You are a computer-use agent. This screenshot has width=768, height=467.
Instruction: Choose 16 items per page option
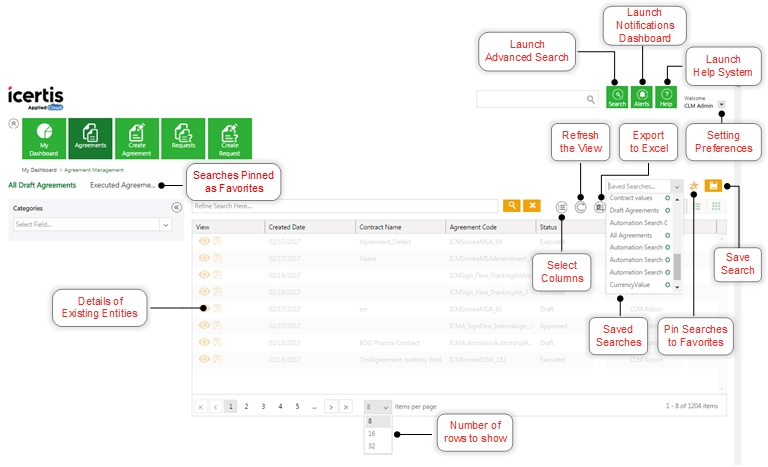click(x=371, y=434)
